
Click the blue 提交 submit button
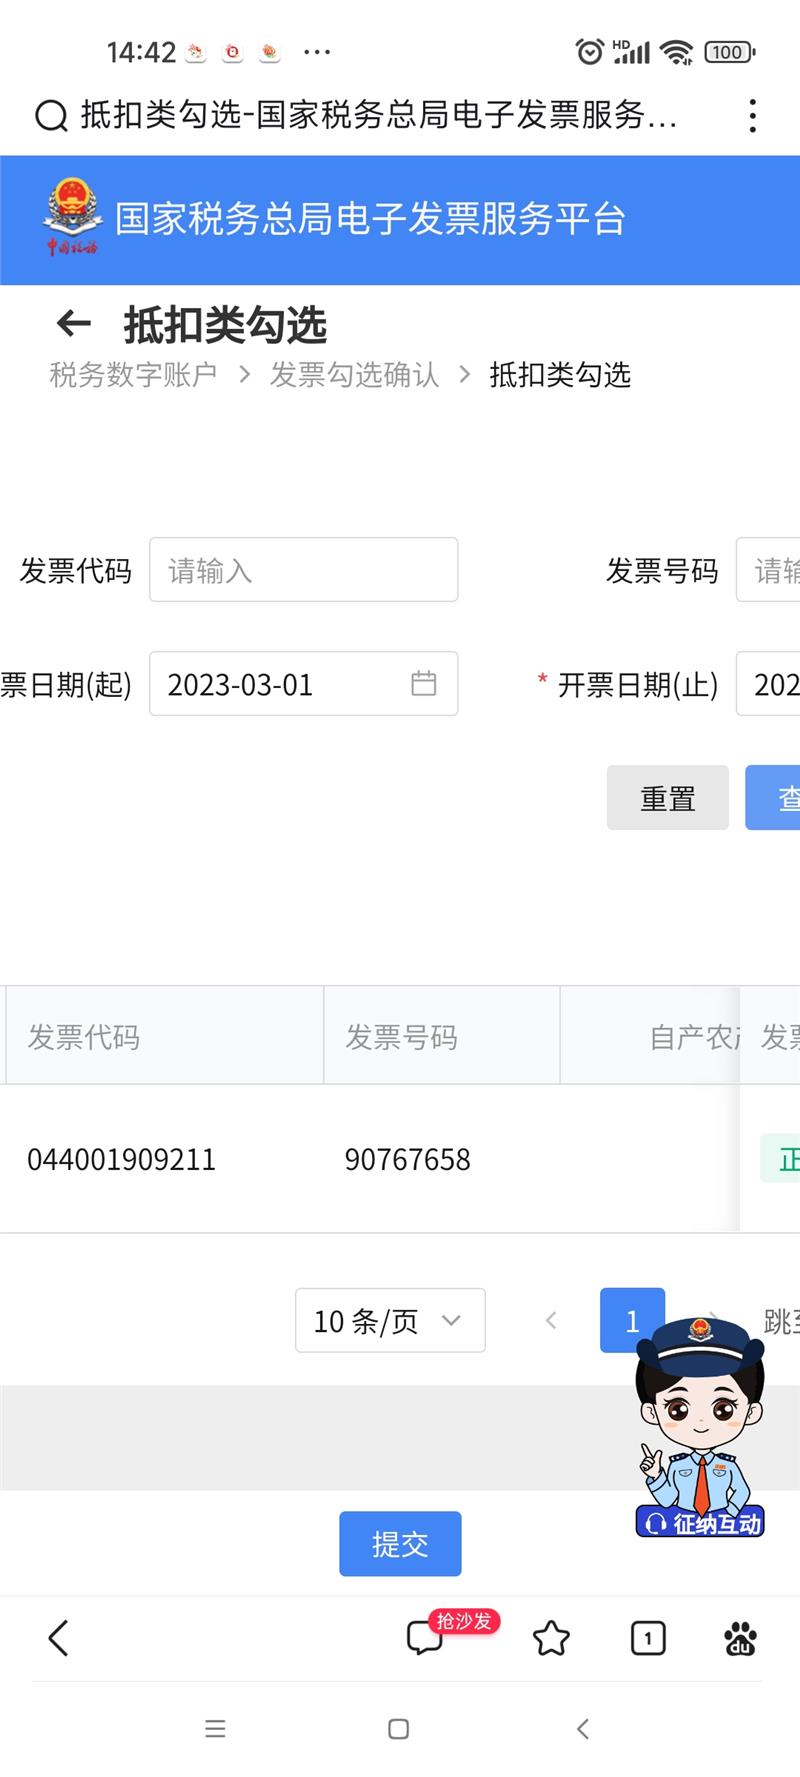[400, 1544]
